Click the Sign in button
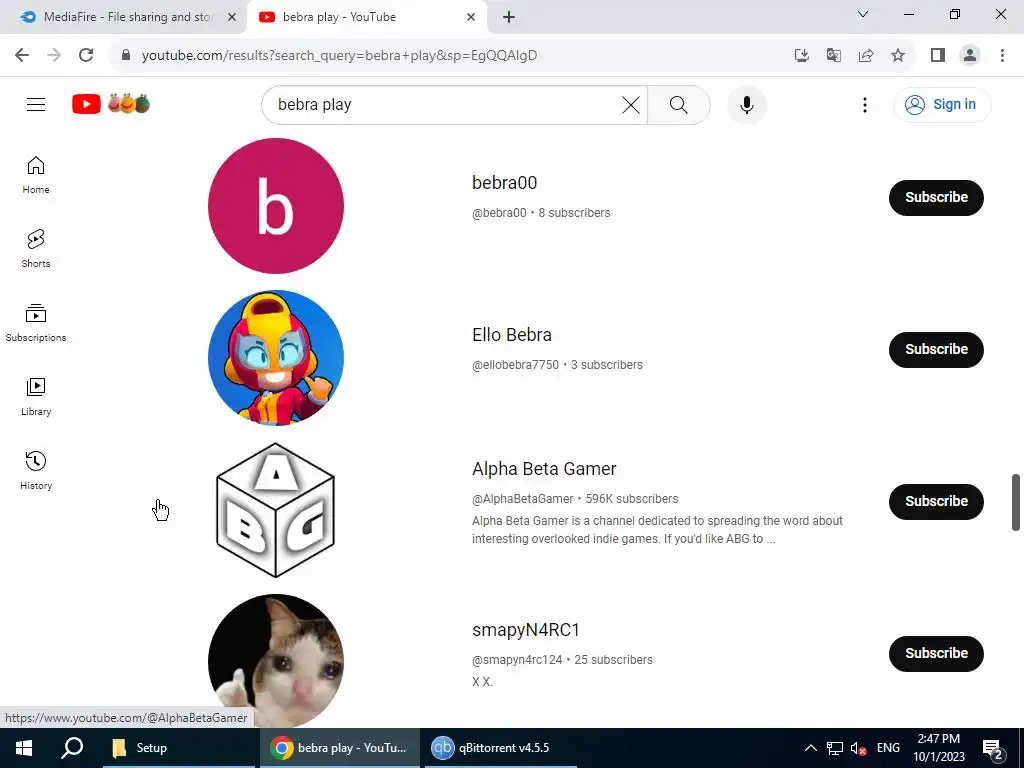1024x768 pixels. (942, 104)
